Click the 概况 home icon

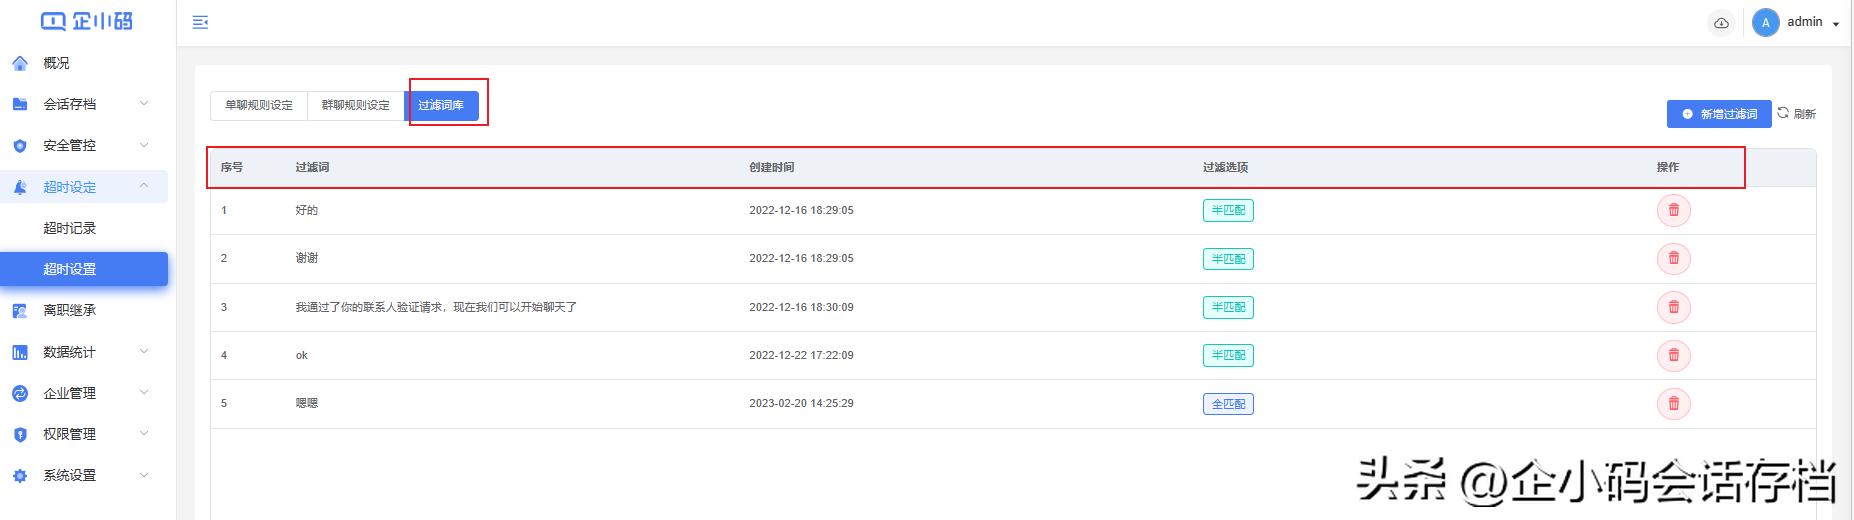pyautogui.click(x=20, y=63)
